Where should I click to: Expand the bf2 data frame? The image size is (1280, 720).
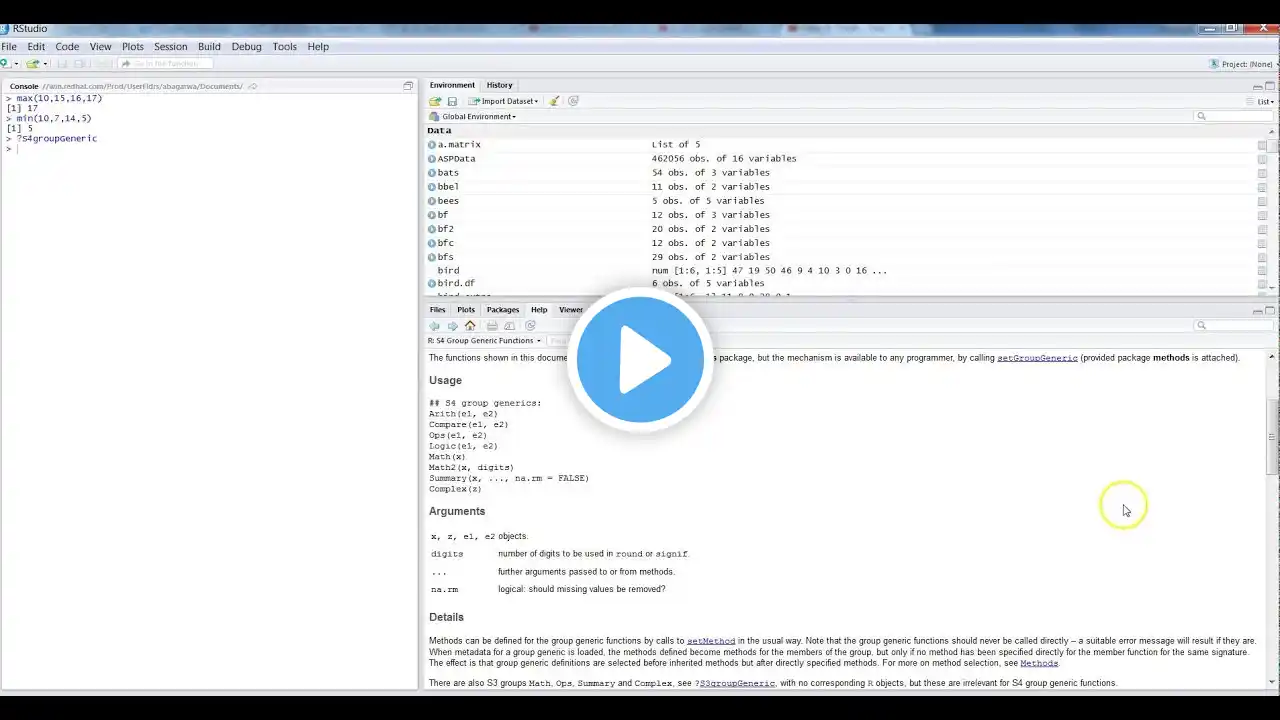(432, 229)
